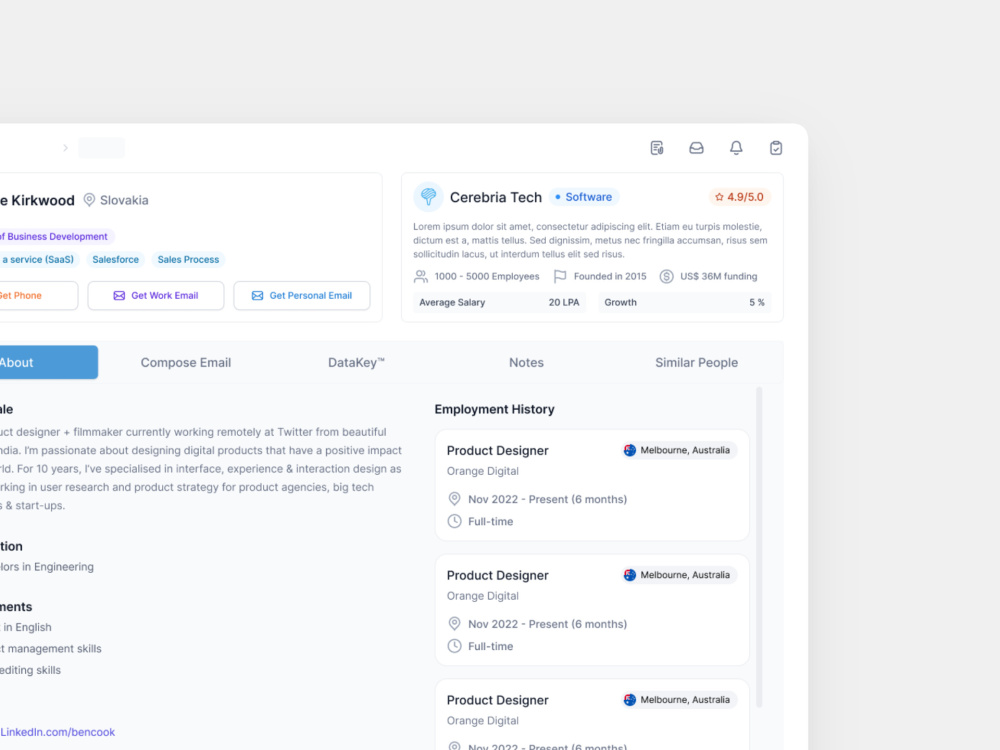
Task: Click Nov 2022 - Present in second card
Action: pyautogui.click(x=547, y=624)
